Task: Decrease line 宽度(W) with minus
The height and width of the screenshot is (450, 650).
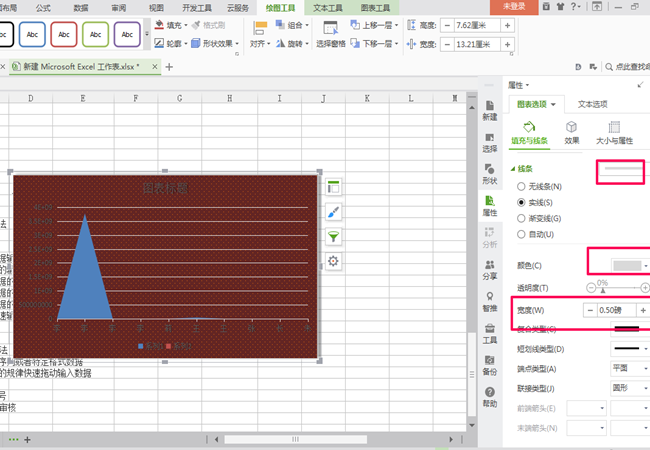Action: pos(590,310)
